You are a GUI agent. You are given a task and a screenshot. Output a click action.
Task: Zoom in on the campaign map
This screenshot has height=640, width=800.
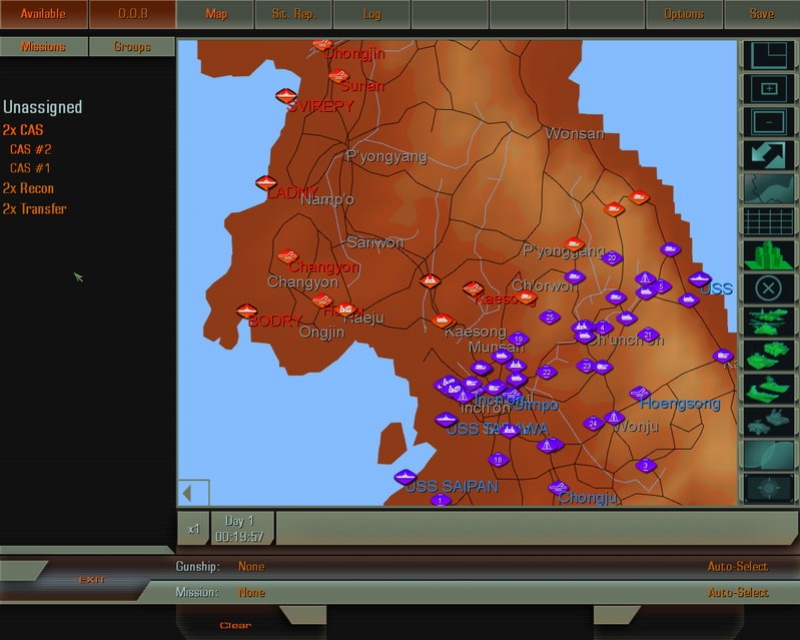tap(768, 89)
